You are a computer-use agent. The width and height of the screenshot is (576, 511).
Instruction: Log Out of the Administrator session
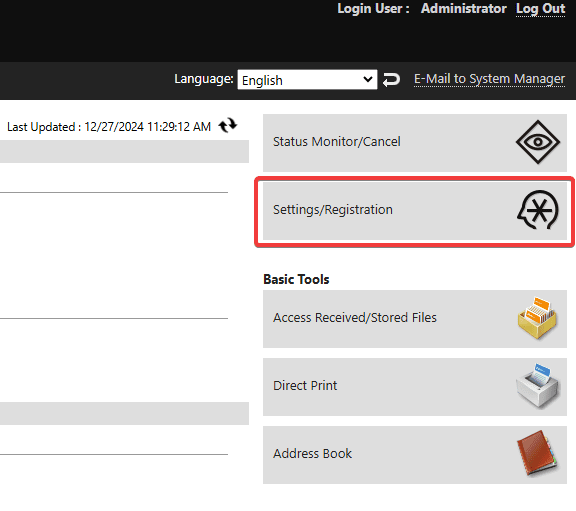click(540, 8)
